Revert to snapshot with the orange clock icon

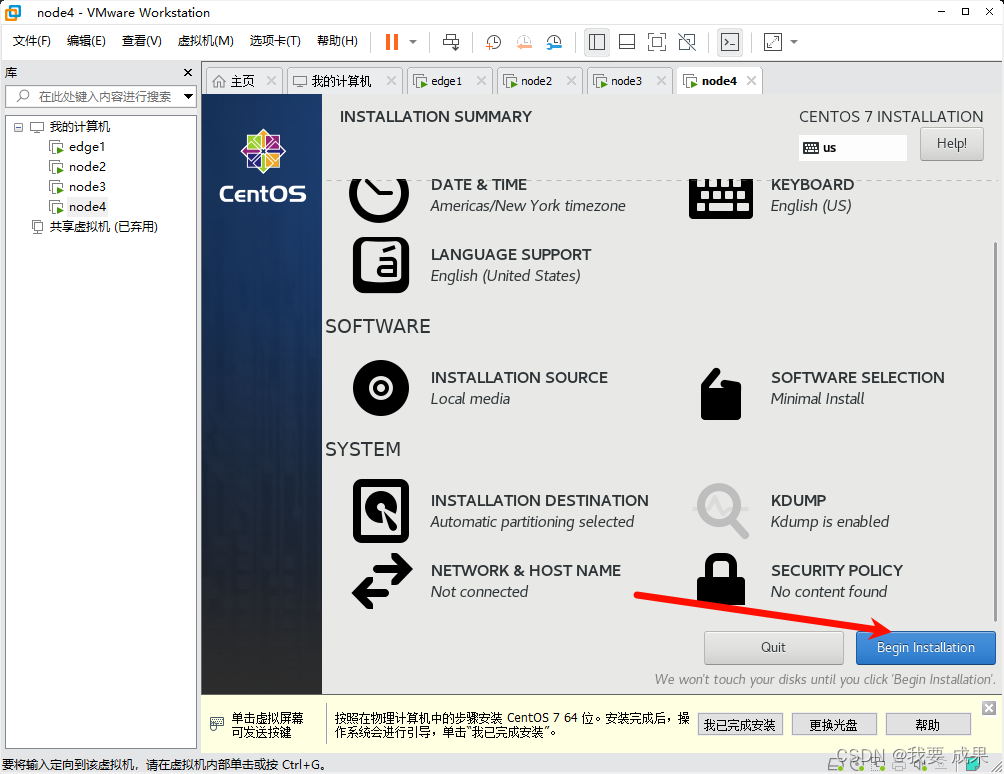pos(523,42)
